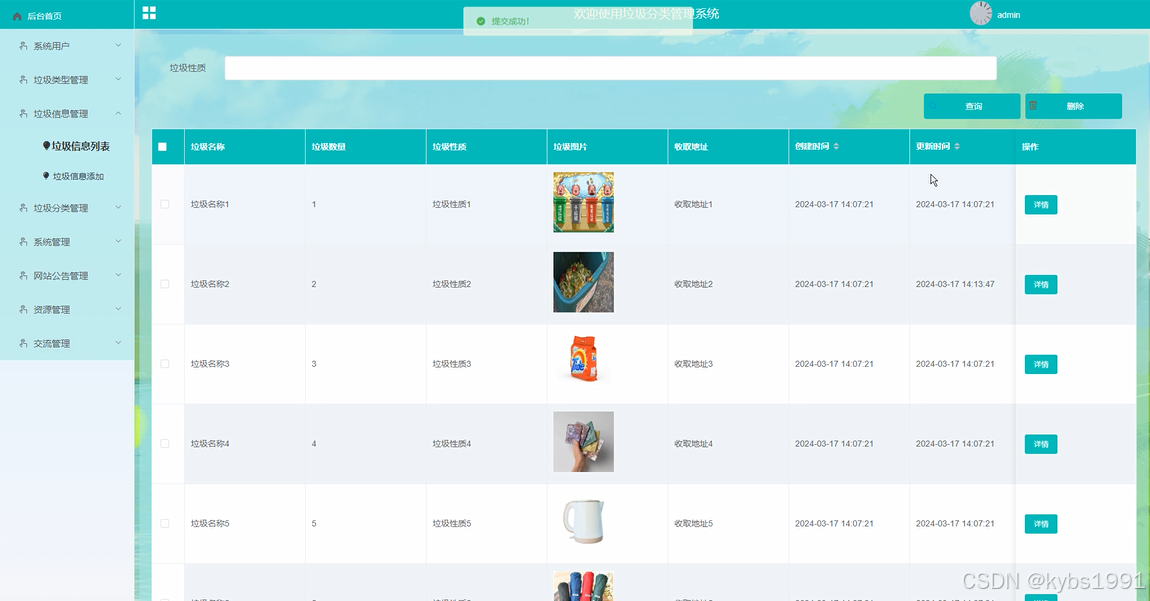Click the pin icon beside 垃圾信息添加
The height and width of the screenshot is (601, 1150).
(x=46, y=176)
